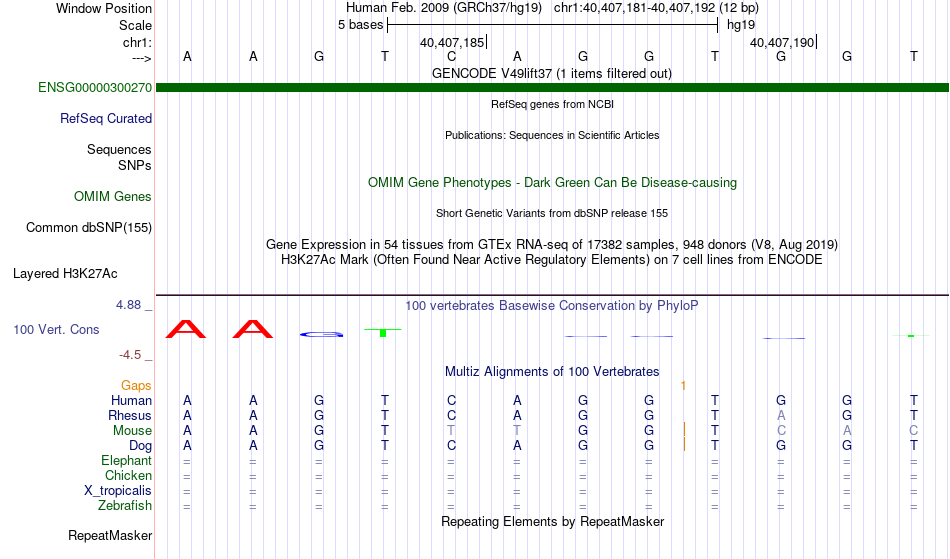Click the Elephant species label

[x=126, y=460]
